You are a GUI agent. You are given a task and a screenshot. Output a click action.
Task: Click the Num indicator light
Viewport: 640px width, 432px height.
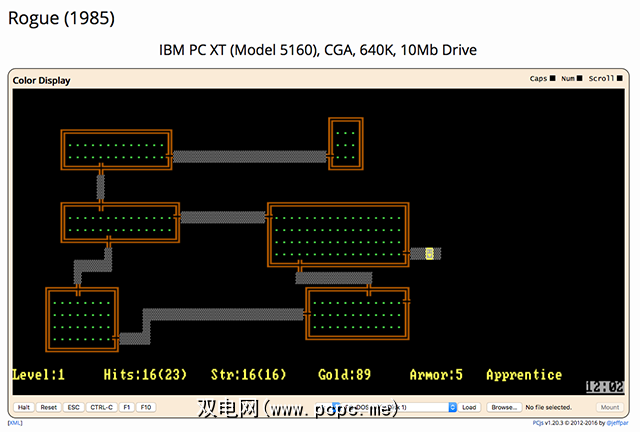pyautogui.click(x=579, y=78)
